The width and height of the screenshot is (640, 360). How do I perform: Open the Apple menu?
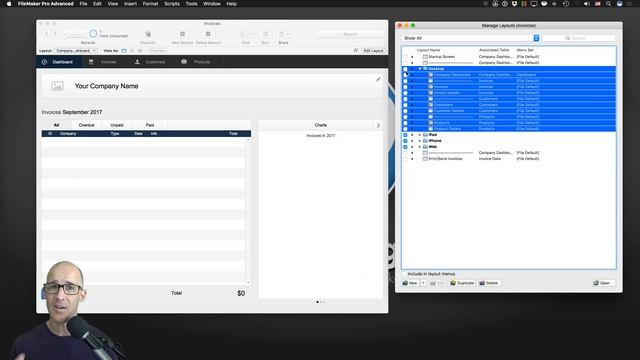(9, 4)
